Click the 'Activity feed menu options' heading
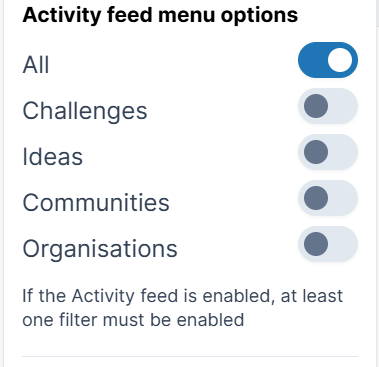The height and width of the screenshot is (367, 379). click(x=160, y=15)
